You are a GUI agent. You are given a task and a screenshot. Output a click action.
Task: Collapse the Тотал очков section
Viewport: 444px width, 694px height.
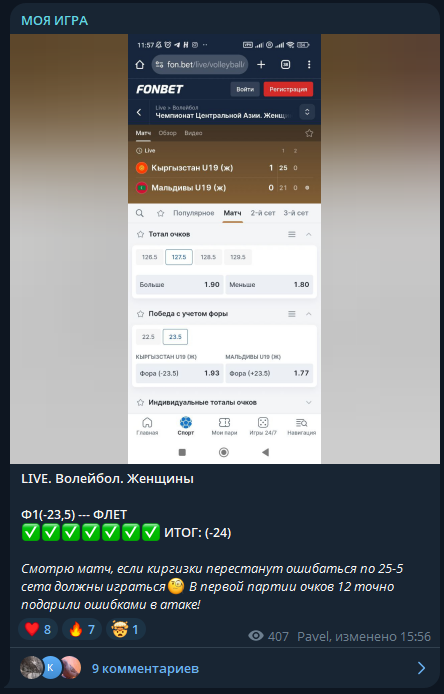tap(309, 234)
